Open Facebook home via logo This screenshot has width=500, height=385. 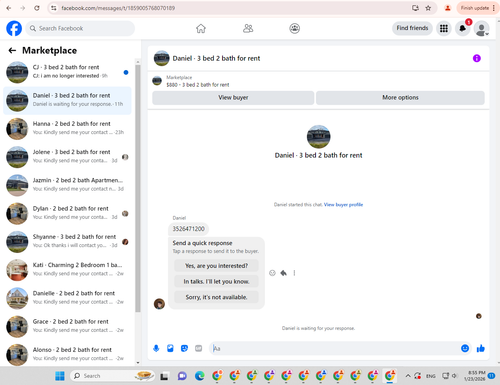(x=14, y=28)
